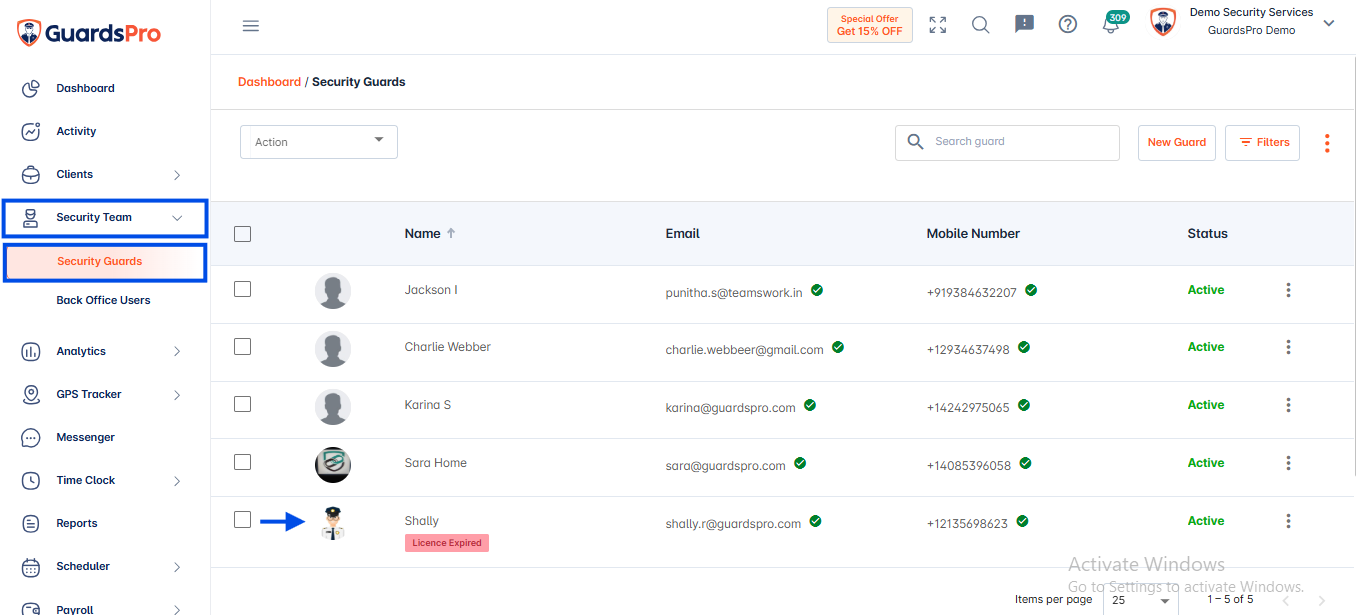This screenshot has width=1356, height=615.
Task: Collapse the Security Team chevron
Action: click(177, 218)
